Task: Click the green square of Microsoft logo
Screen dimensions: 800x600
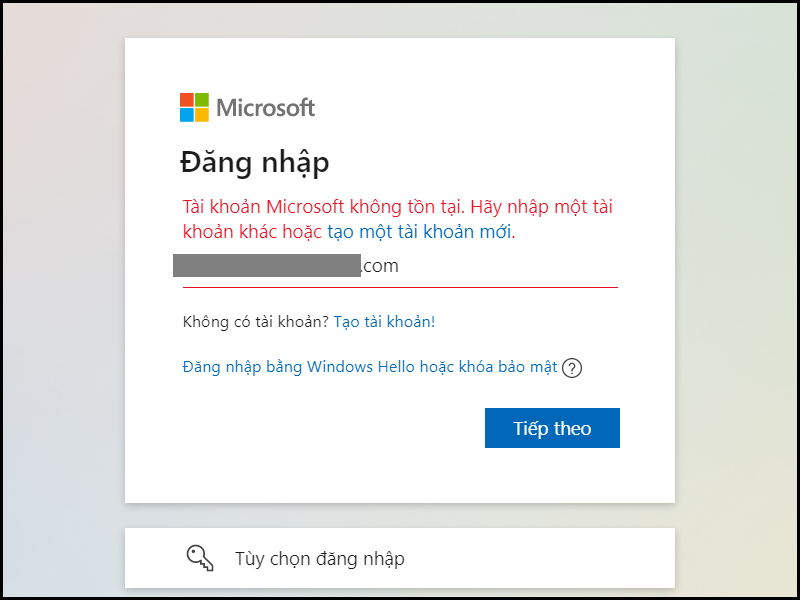Action: pos(202,100)
